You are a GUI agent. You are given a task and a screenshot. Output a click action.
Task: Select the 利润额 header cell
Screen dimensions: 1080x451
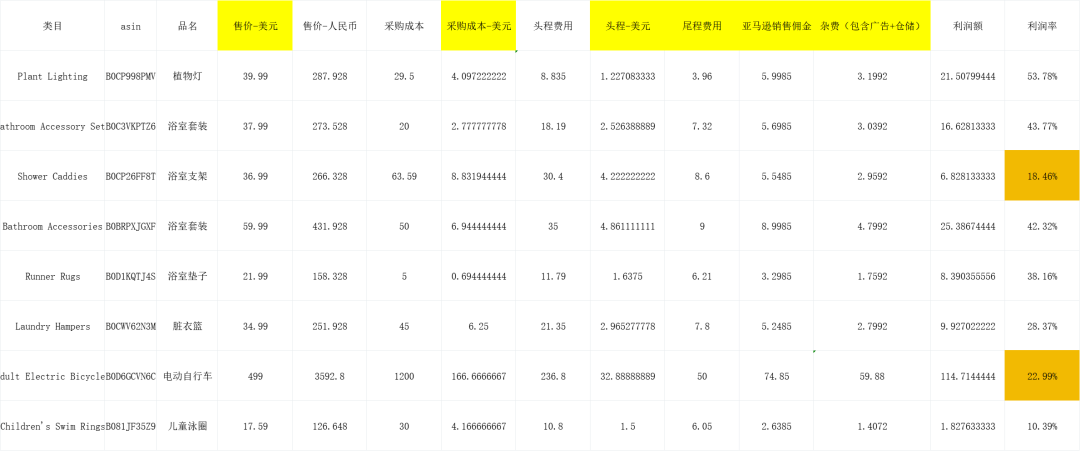968,25
